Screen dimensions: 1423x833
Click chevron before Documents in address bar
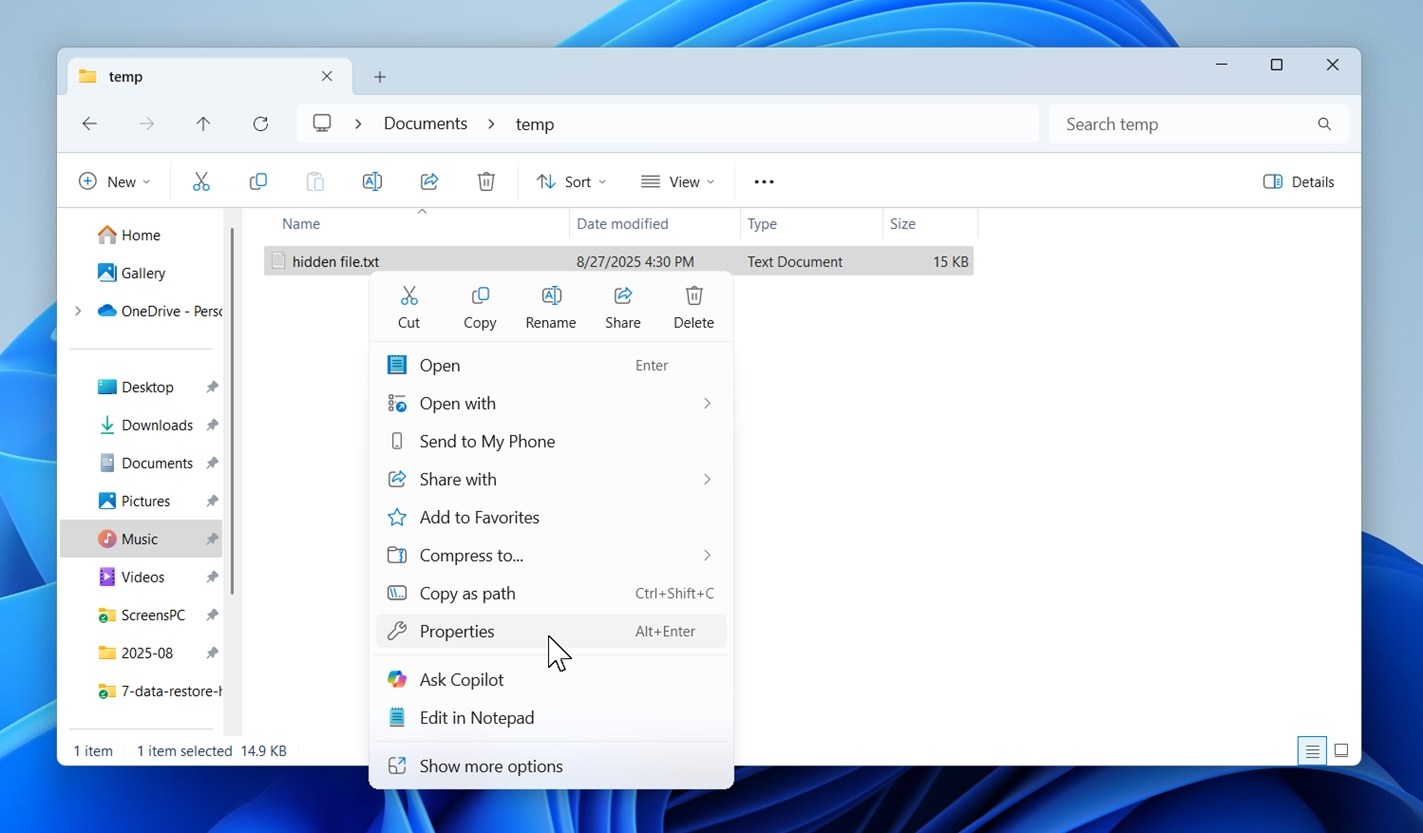pyautogui.click(x=358, y=124)
